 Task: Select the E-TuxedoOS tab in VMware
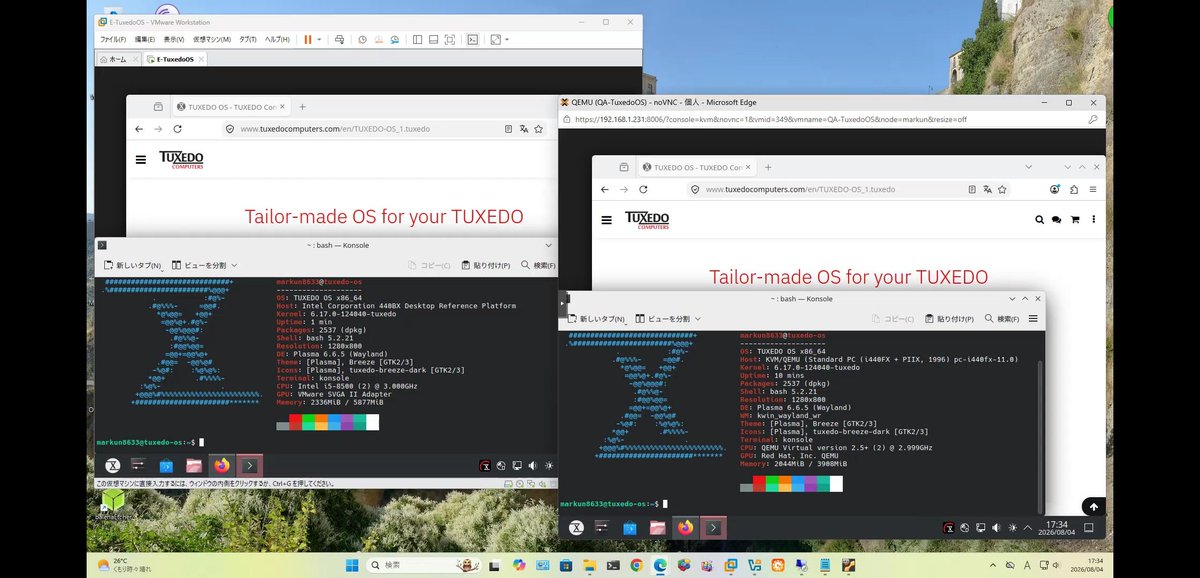point(175,59)
